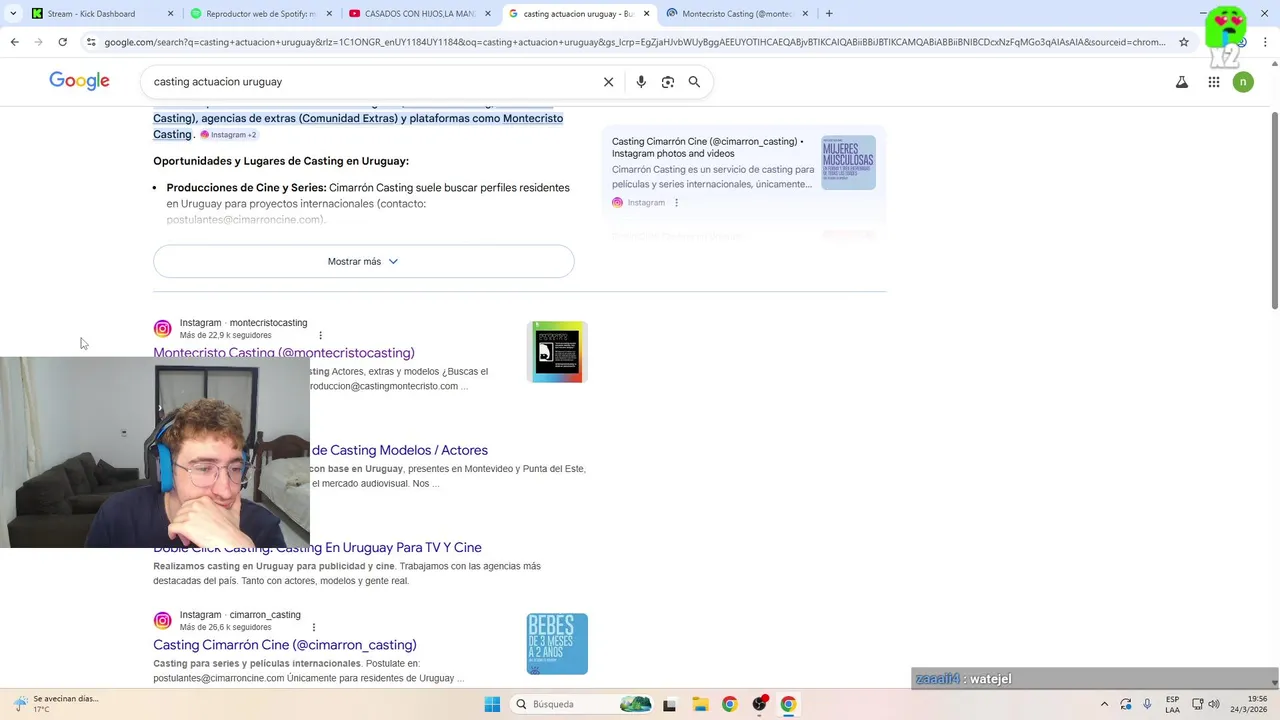Click the page vertical scrollbar

(x=1274, y=210)
